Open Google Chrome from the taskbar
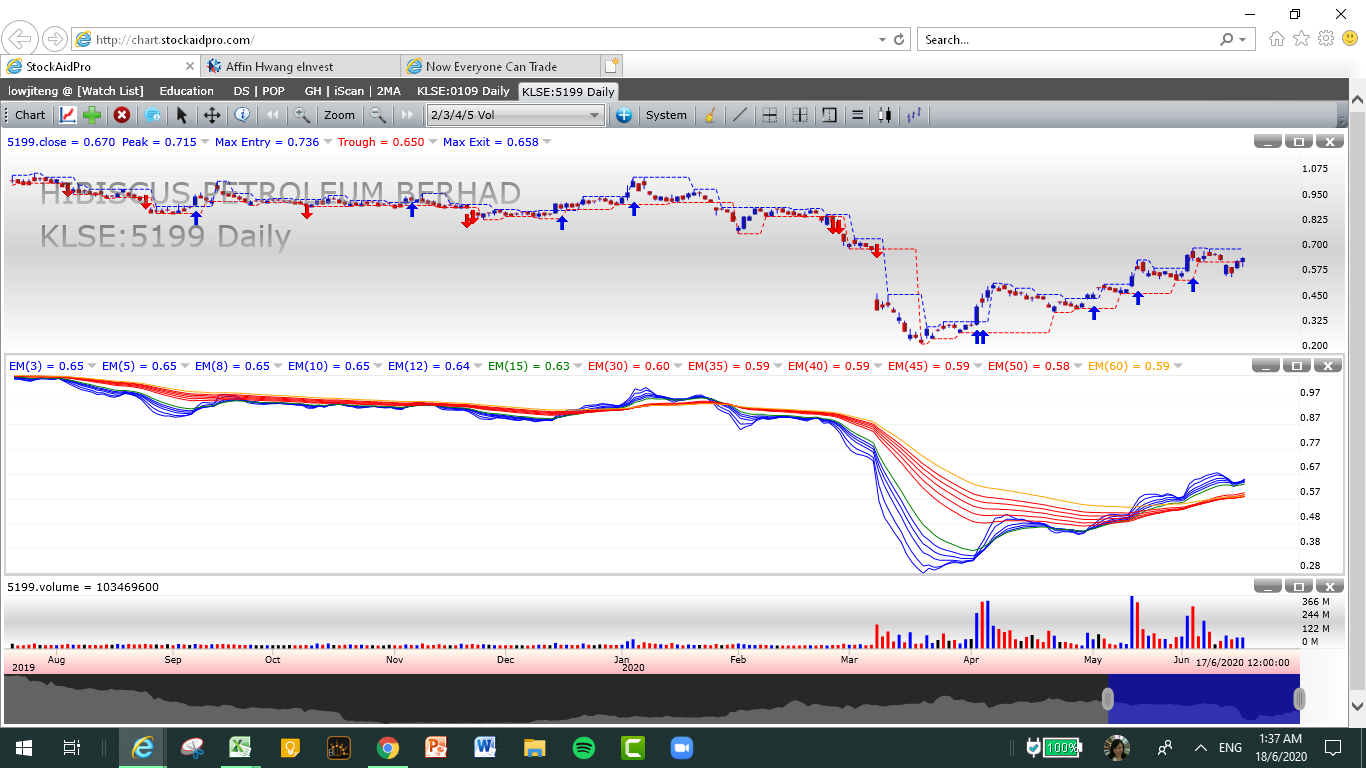This screenshot has height=768, width=1366. [388, 747]
